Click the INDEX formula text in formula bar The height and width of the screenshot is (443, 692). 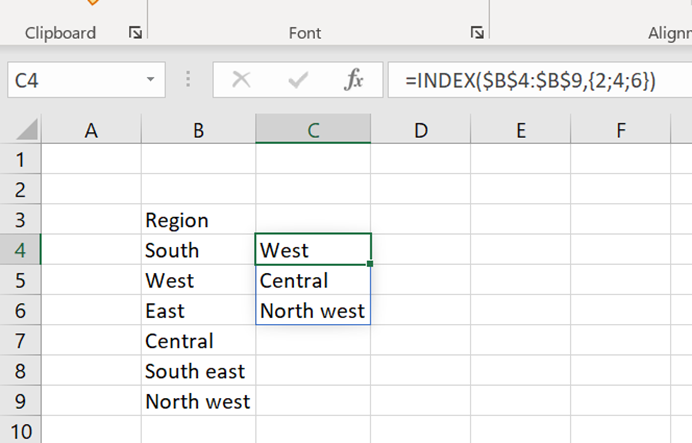tap(530, 81)
